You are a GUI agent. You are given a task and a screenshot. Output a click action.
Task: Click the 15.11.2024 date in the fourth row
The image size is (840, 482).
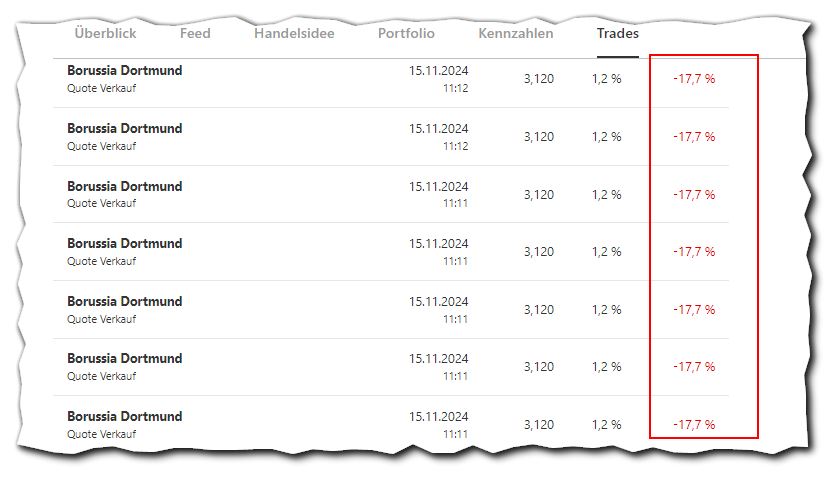pyautogui.click(x=438, y=244)
